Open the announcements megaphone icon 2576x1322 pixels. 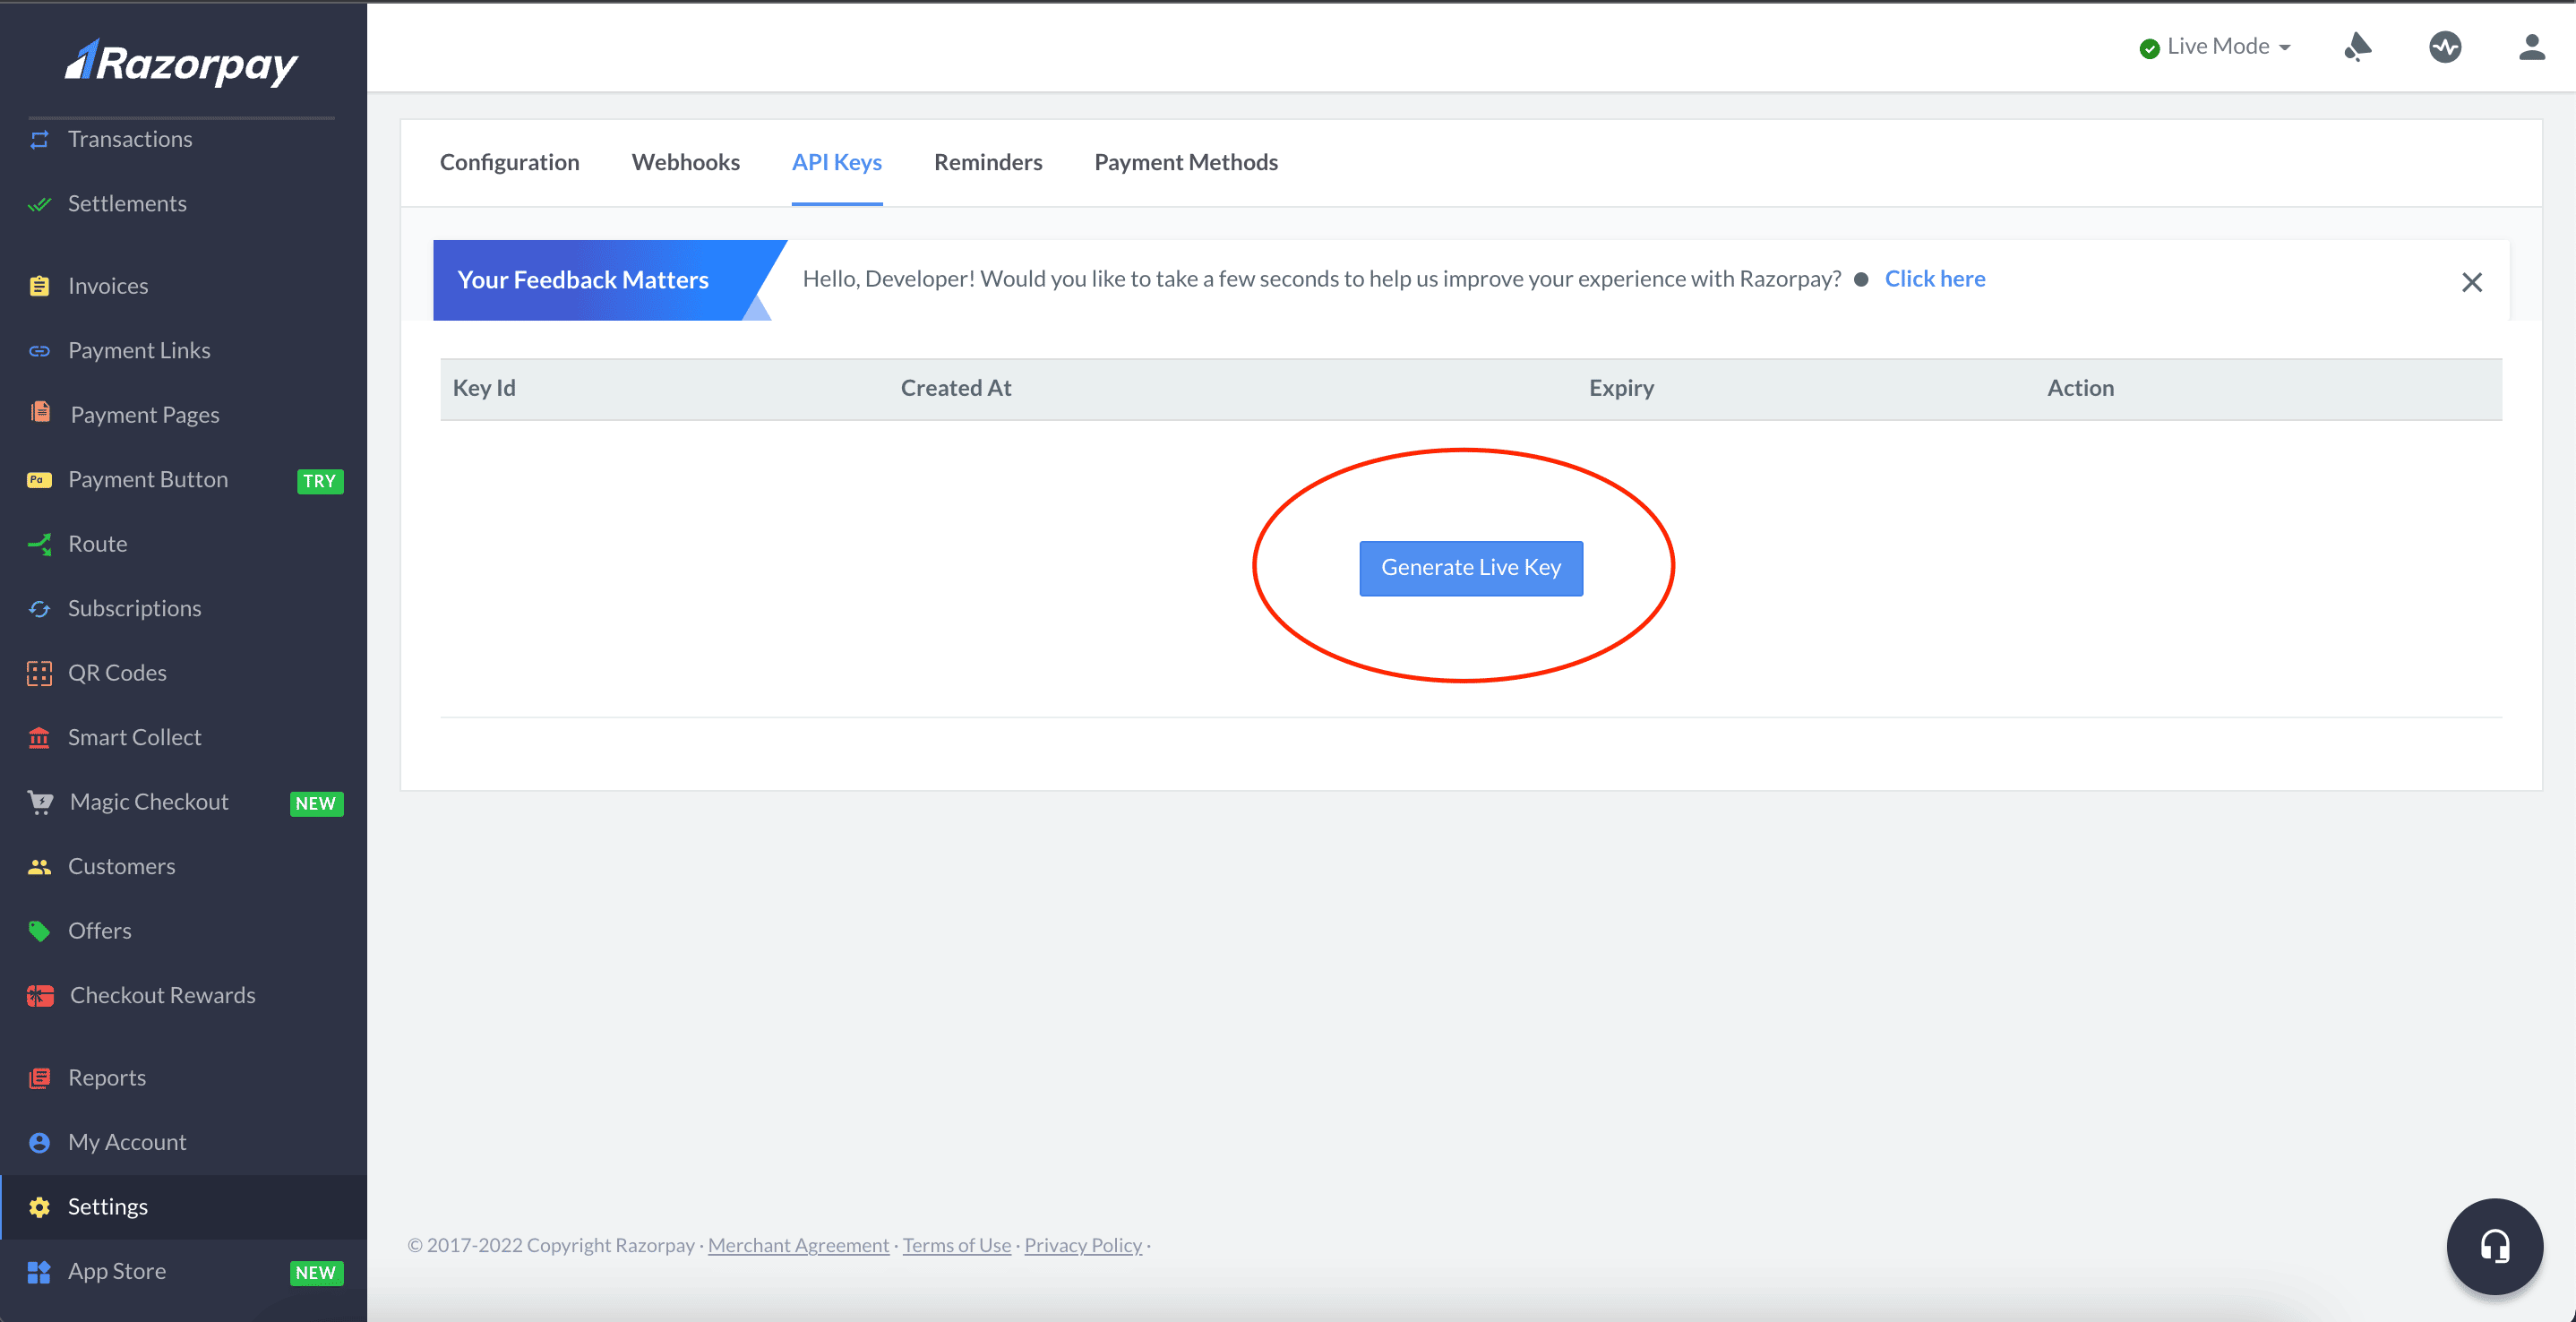tap(2357, 47)
